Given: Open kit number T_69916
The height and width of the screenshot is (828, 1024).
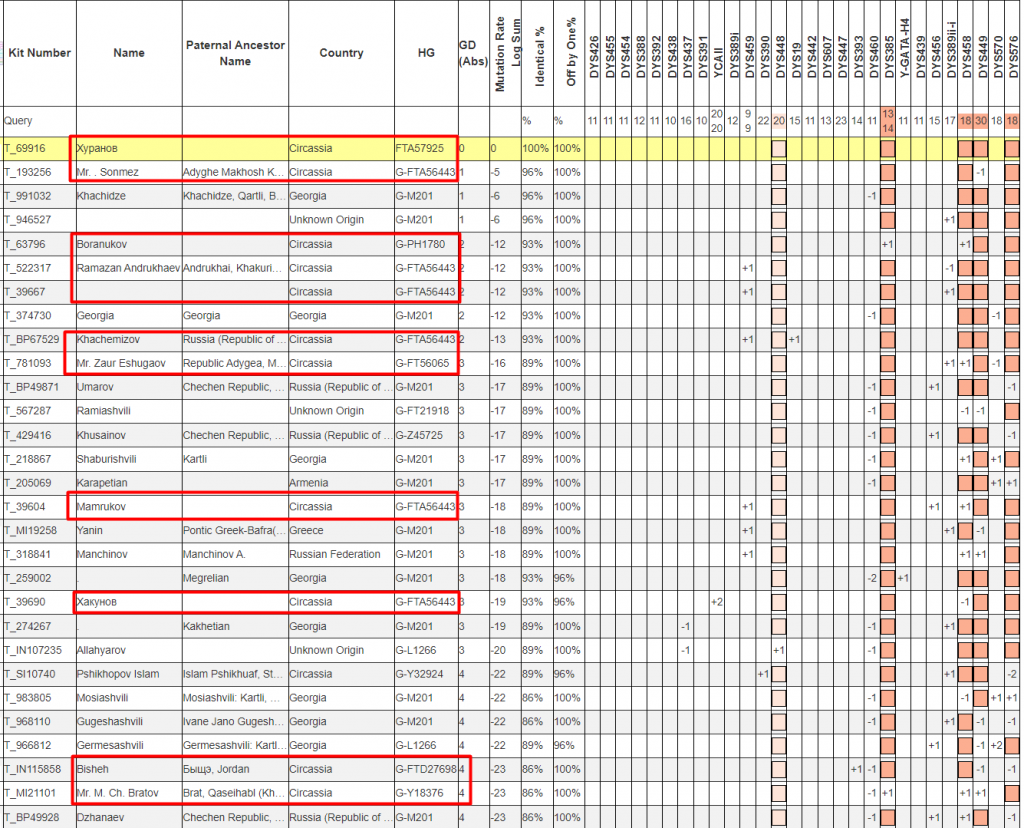Looking at the screenshot, I should [24, 148].
